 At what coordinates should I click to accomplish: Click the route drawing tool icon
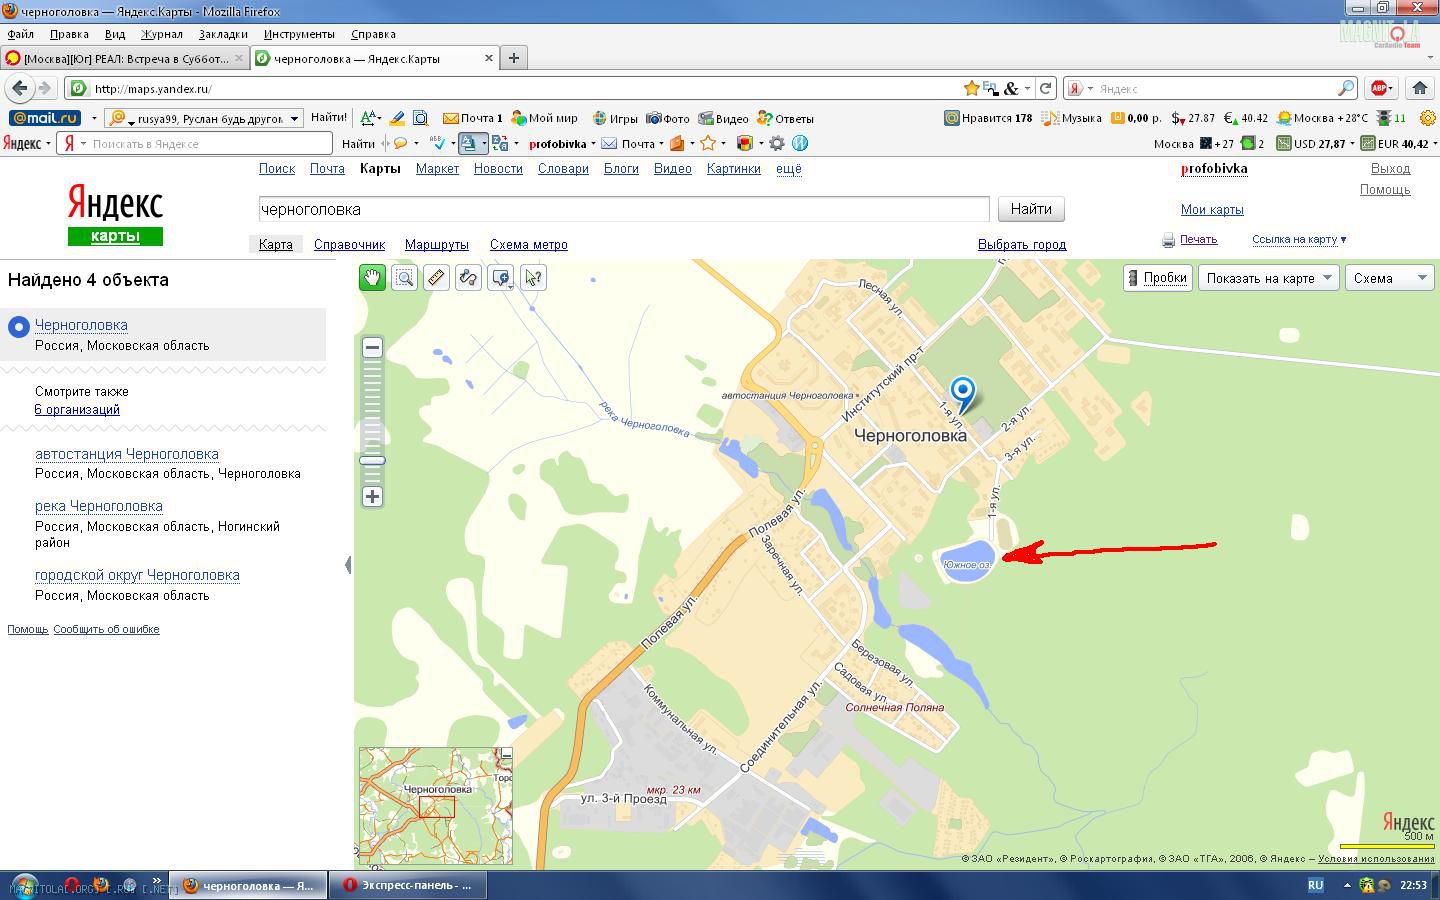468,278
